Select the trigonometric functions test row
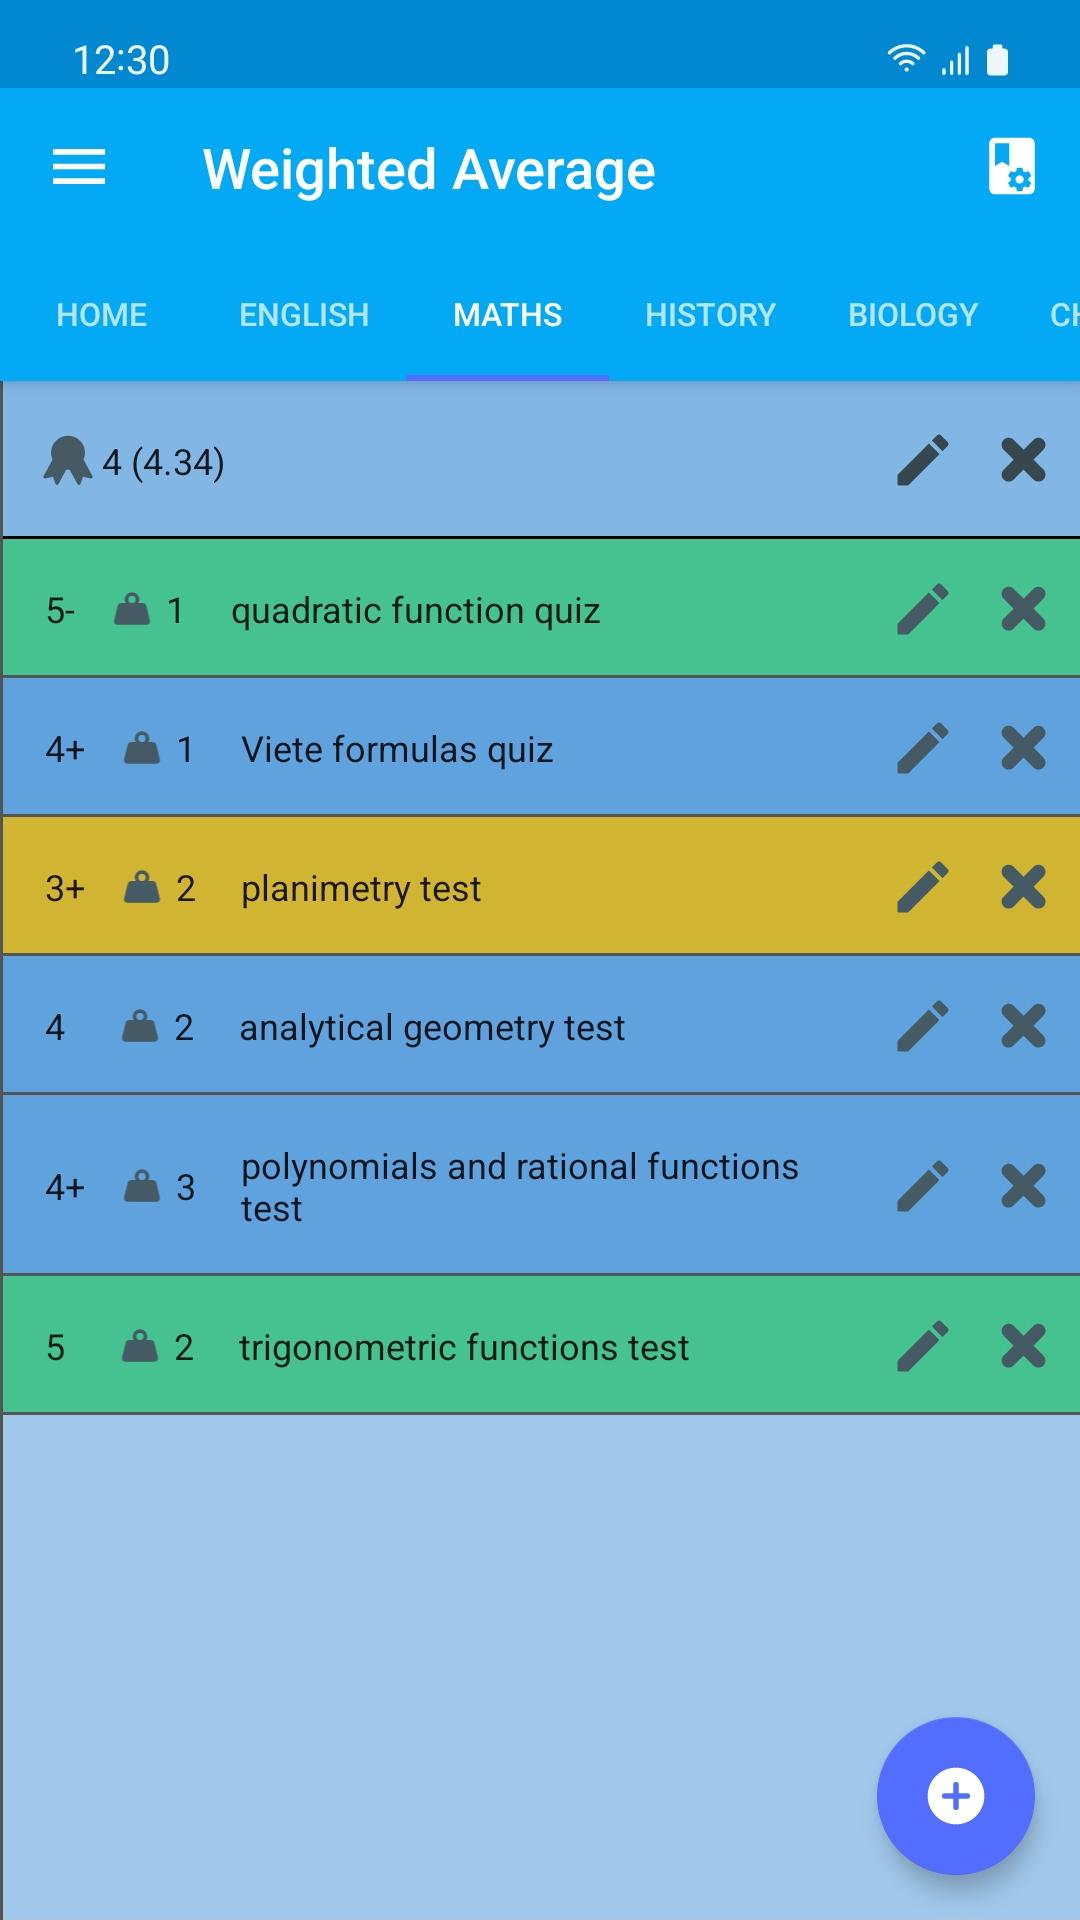This screenshot has width=1080, height=1920. (464, 1348)
